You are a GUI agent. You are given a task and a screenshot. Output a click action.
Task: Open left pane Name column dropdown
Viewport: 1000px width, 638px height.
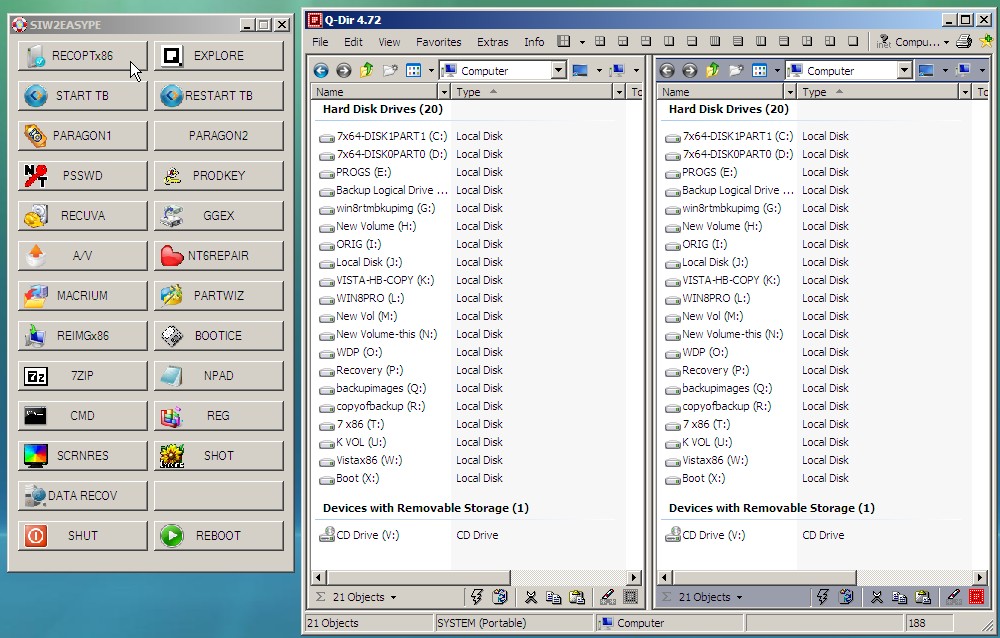pyautogui.click(x=444, y=92)
